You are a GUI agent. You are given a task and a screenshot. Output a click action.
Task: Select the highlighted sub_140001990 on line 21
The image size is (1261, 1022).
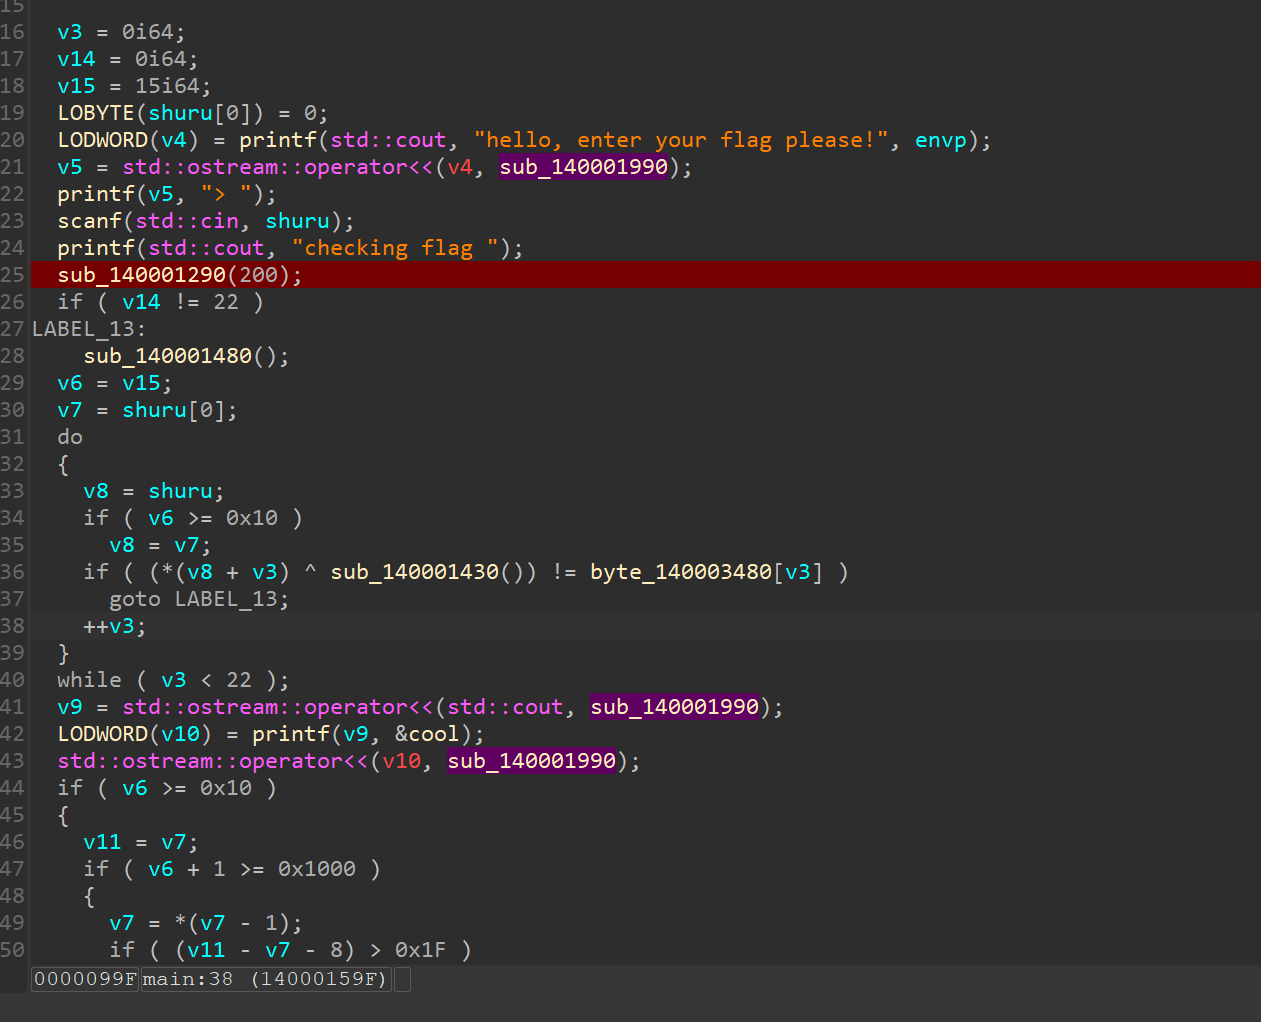click(x=583, y=167)
